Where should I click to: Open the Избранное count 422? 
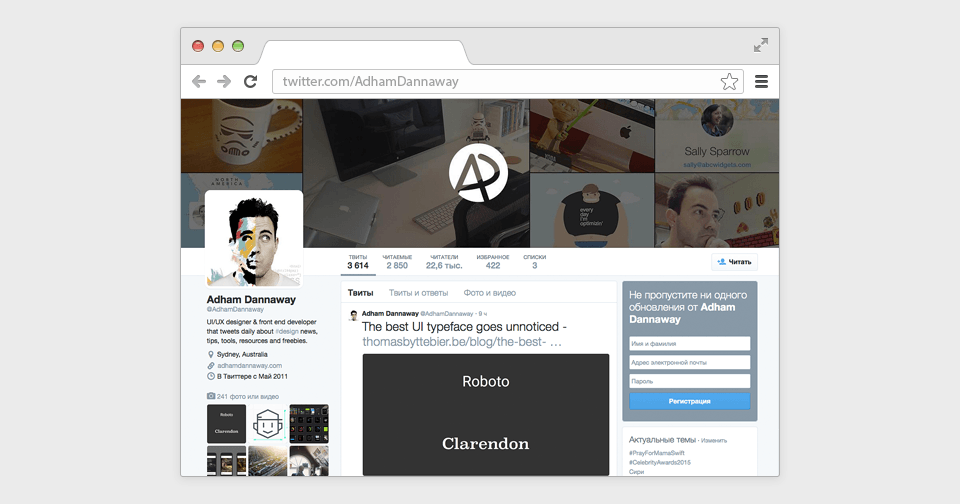[x=493, y=262]
